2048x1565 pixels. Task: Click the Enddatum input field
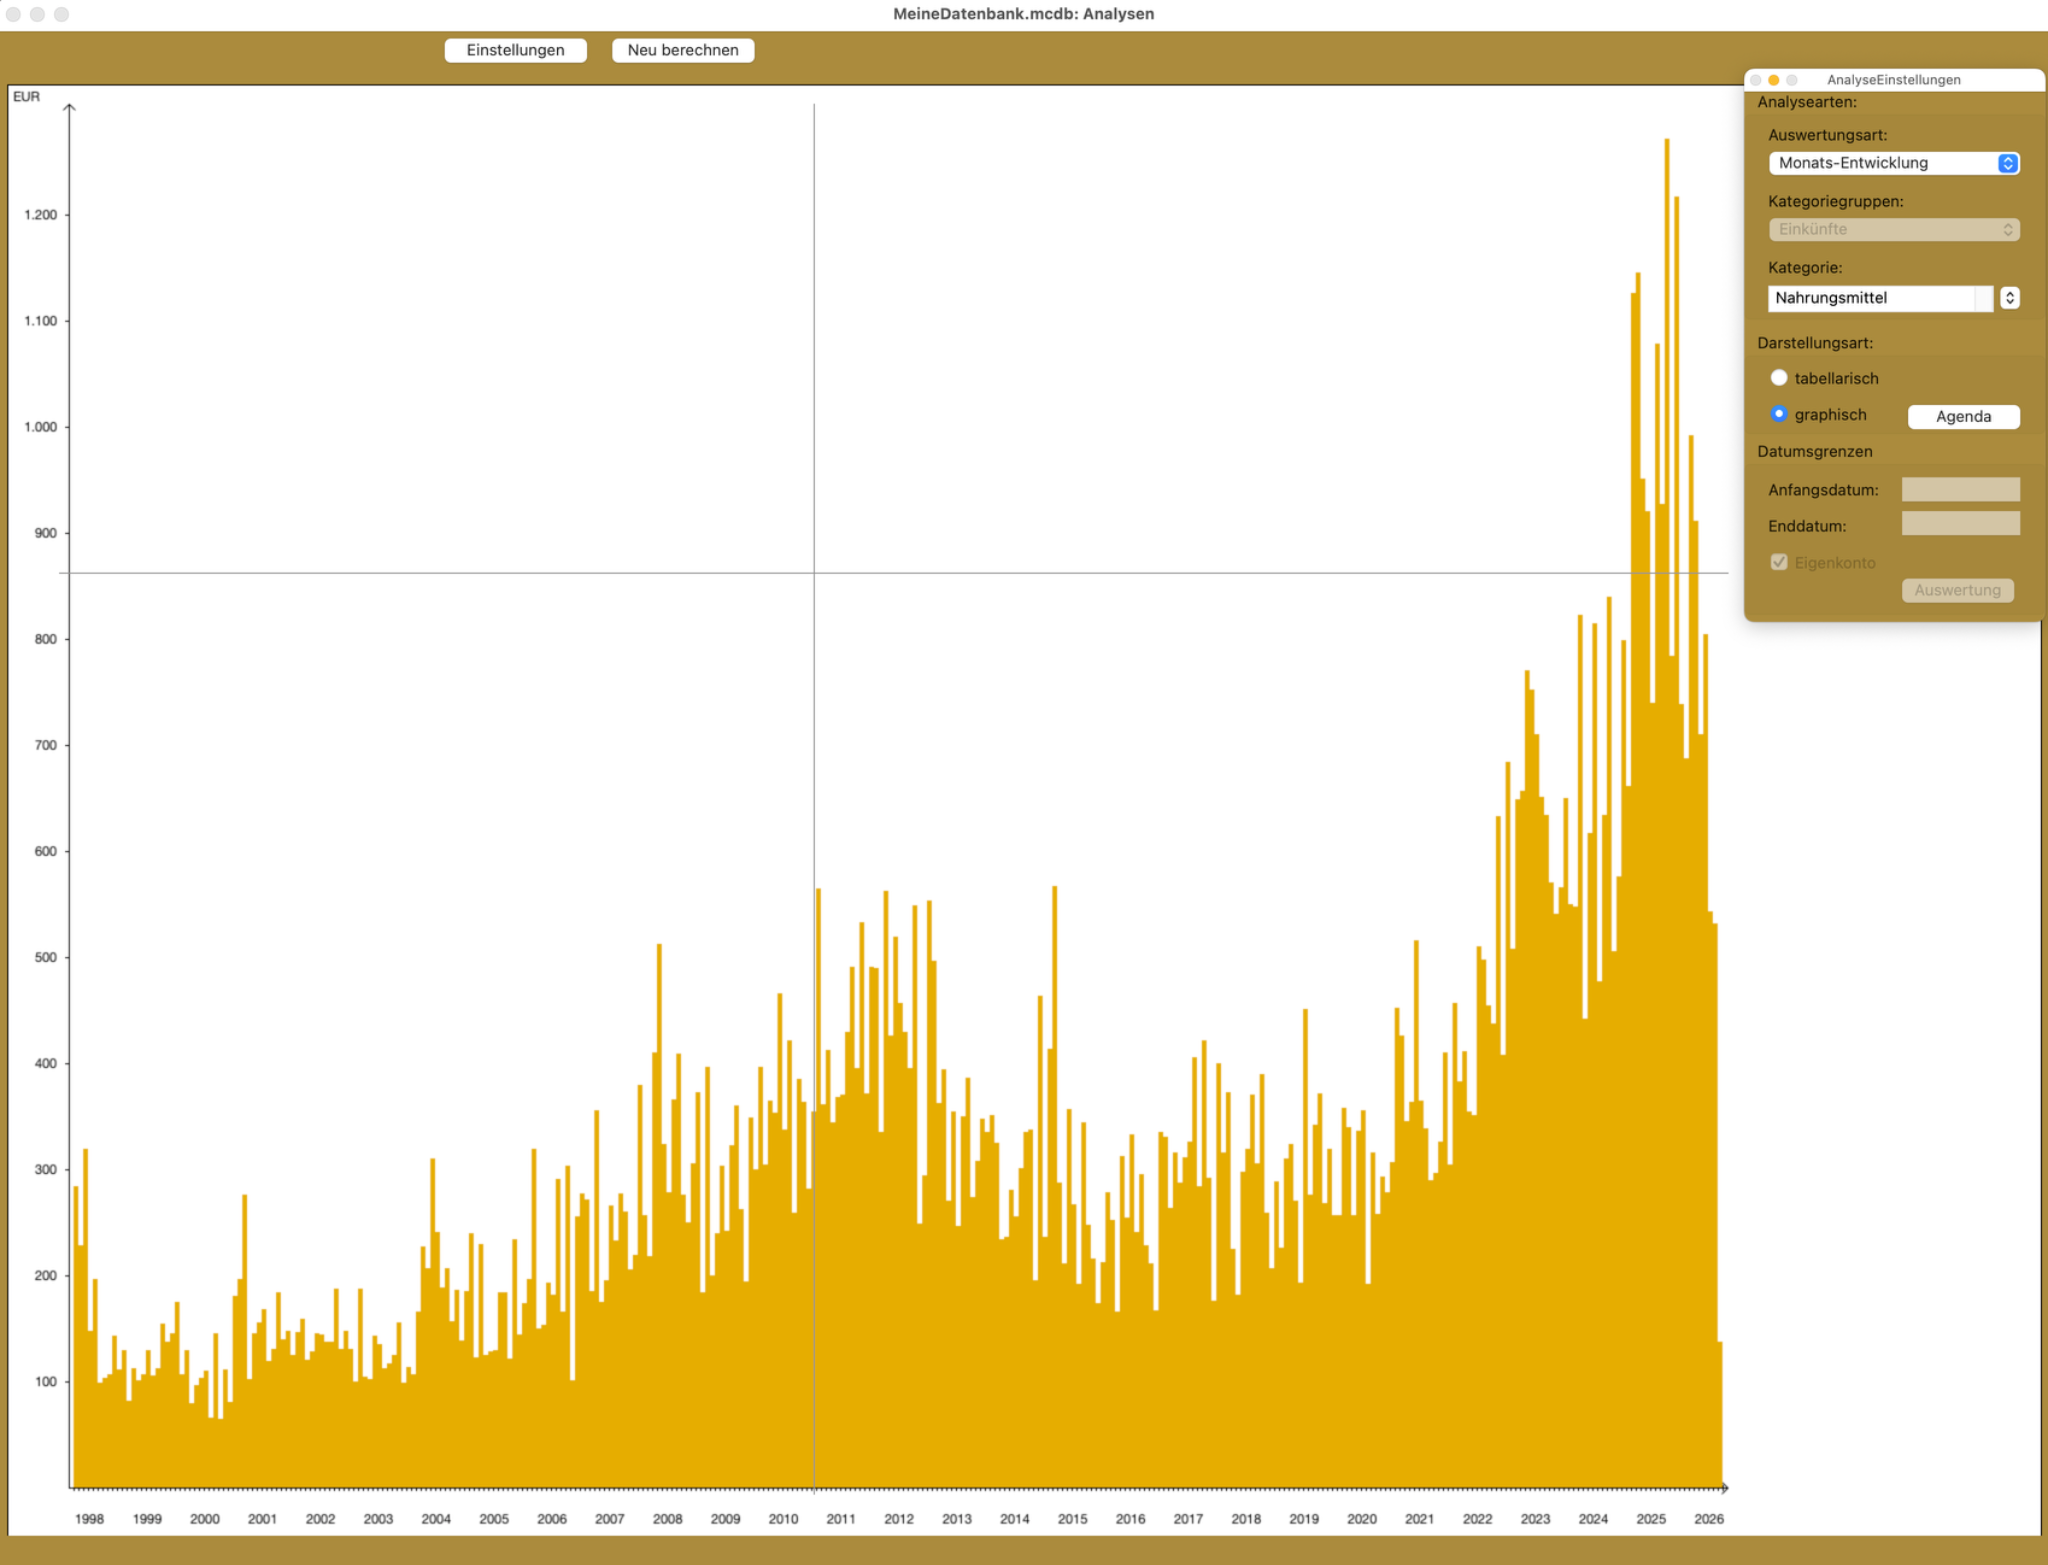[x=1960, y=524]
